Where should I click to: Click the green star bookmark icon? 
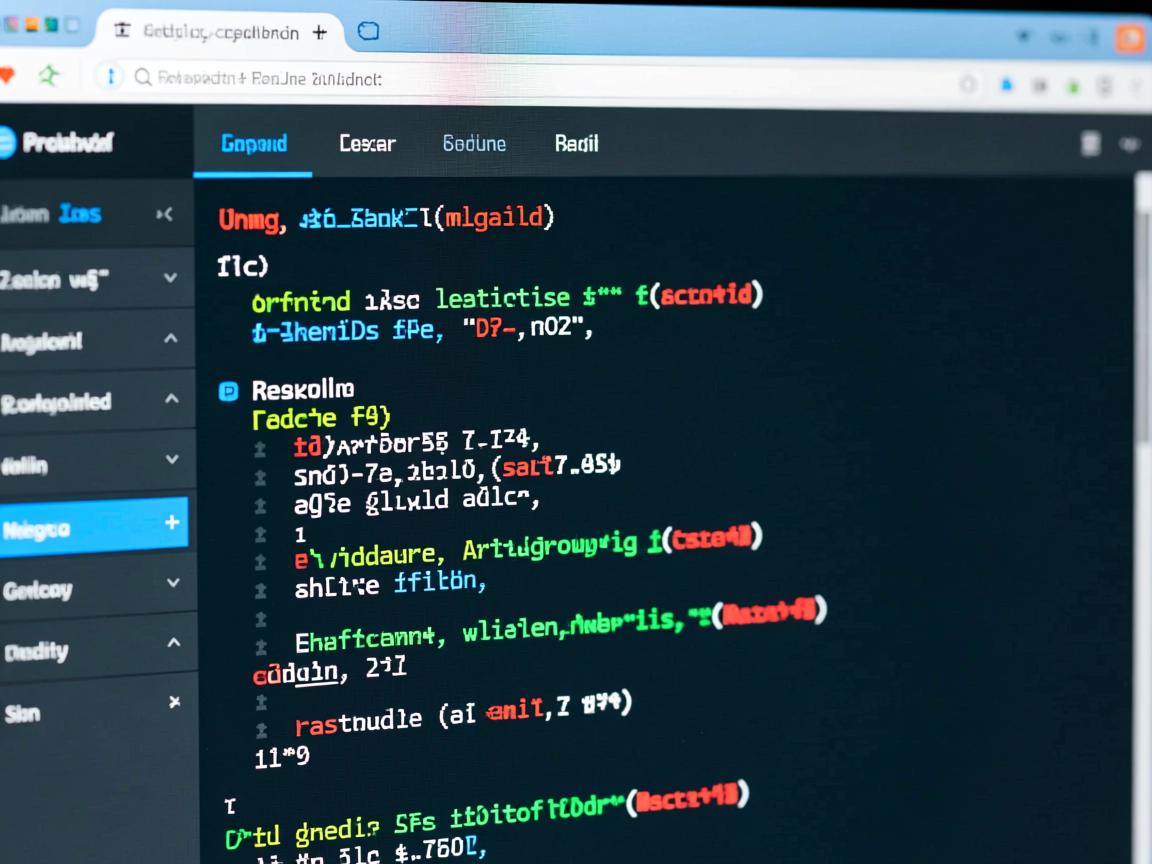[48, 76]
